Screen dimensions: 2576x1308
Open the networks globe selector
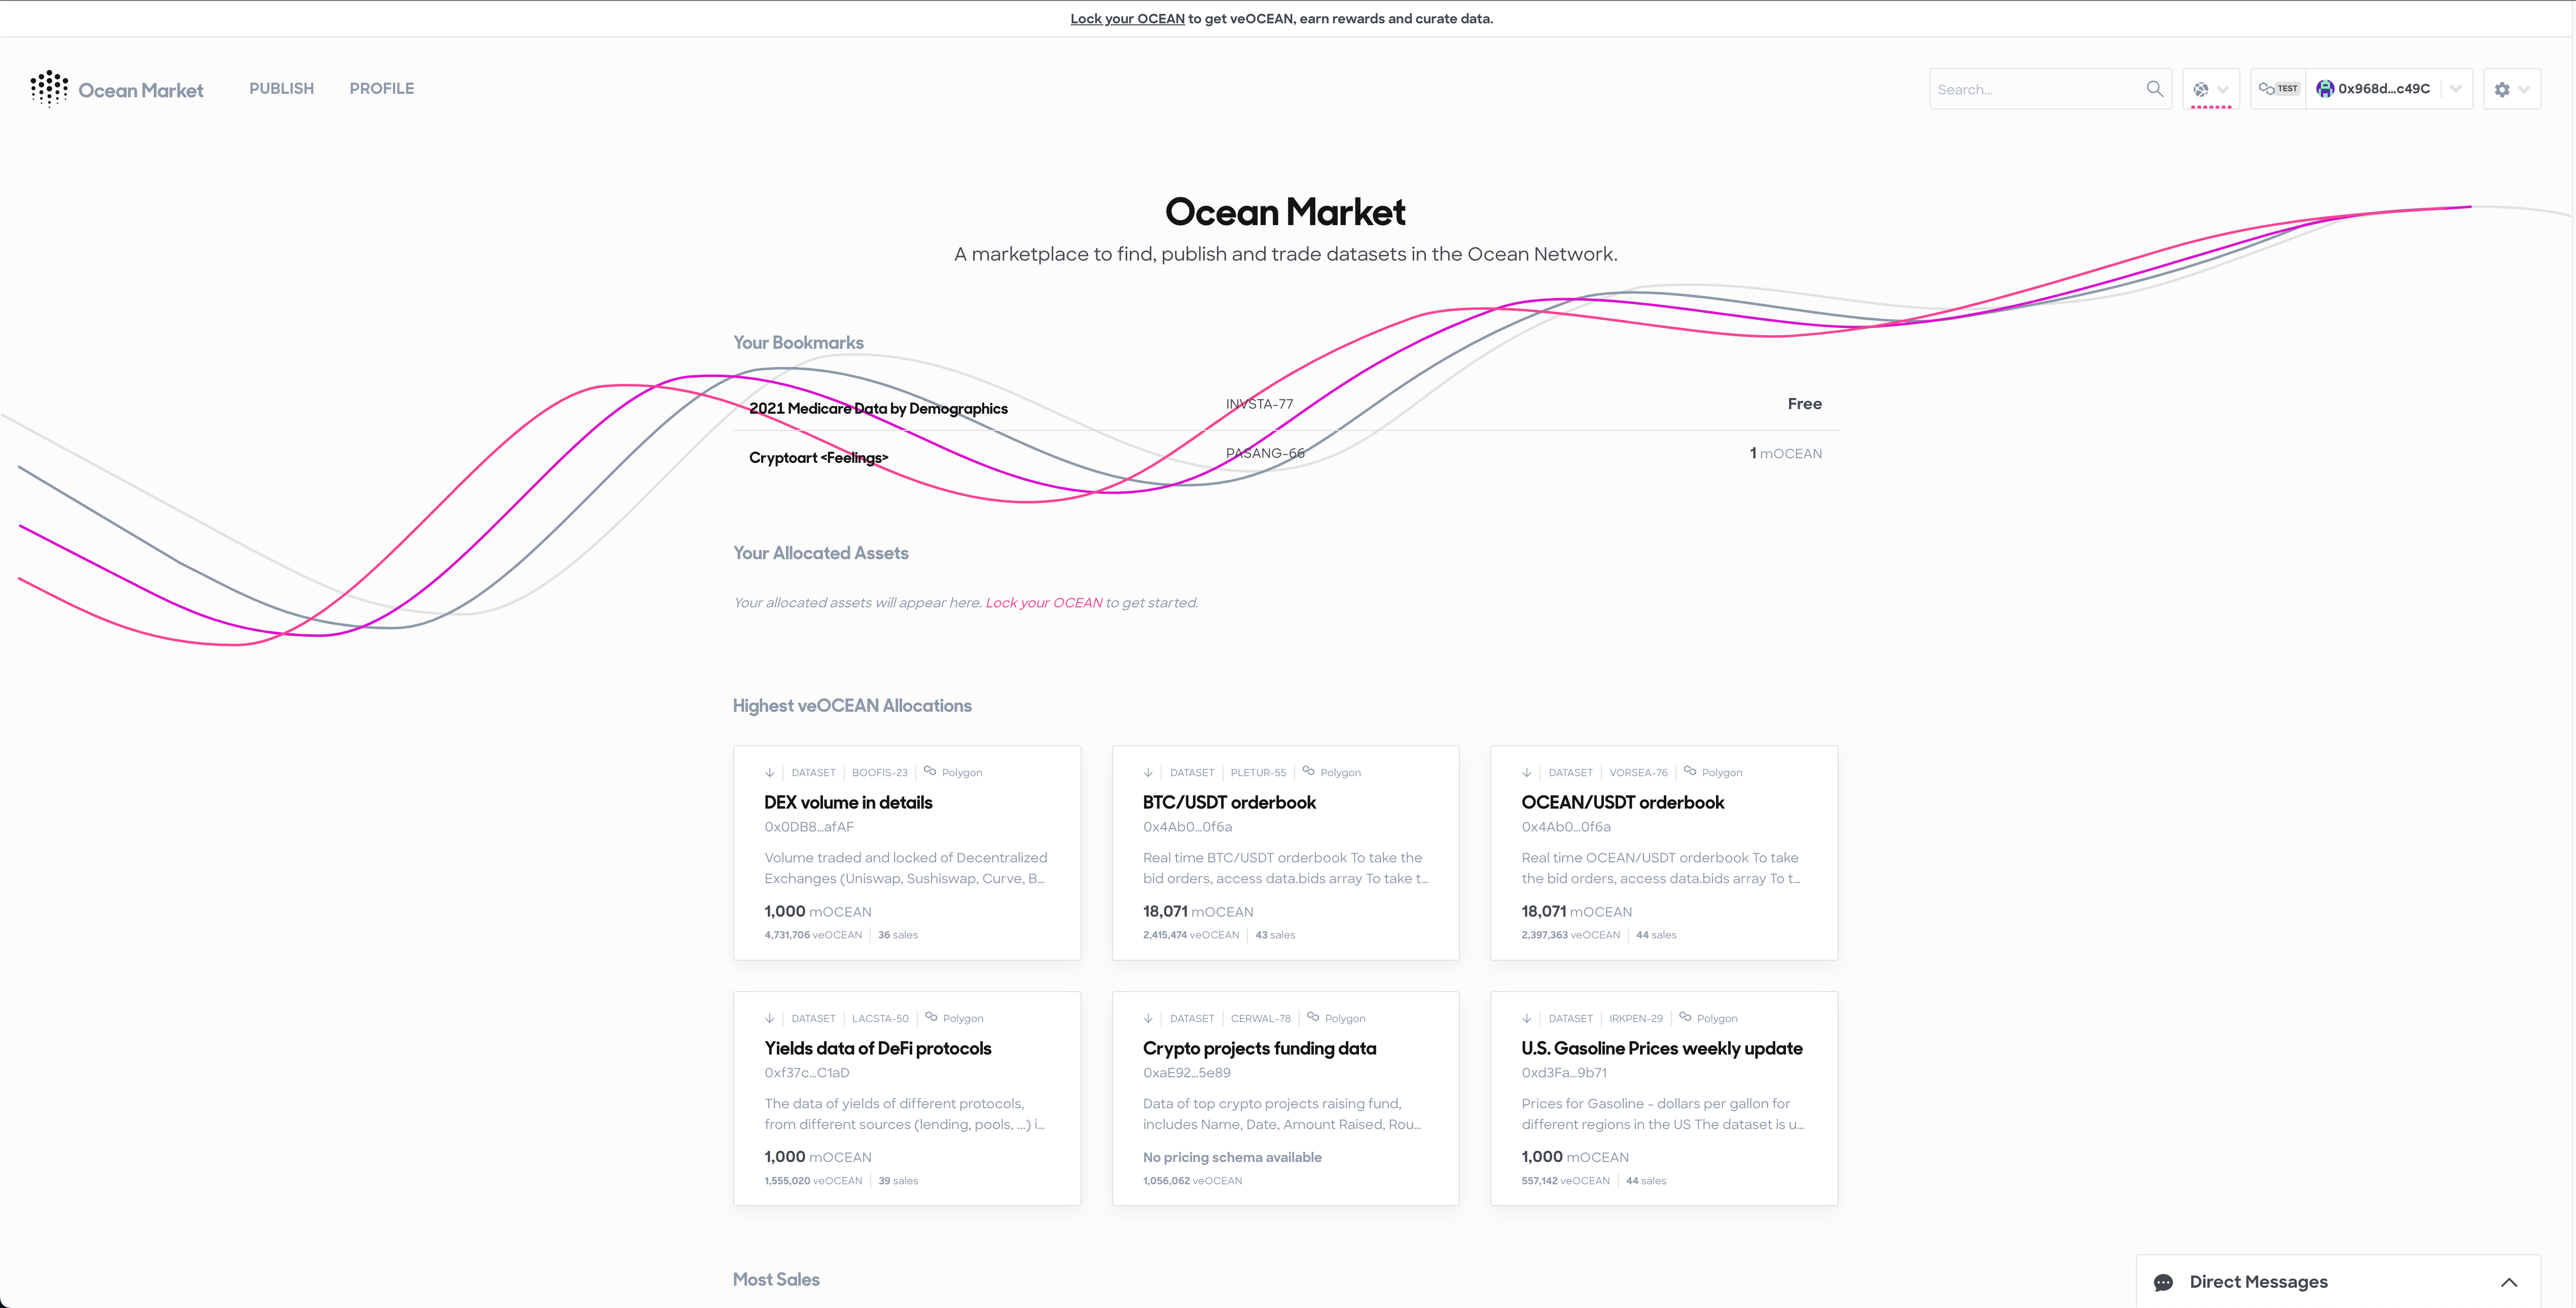point(2210,89)
